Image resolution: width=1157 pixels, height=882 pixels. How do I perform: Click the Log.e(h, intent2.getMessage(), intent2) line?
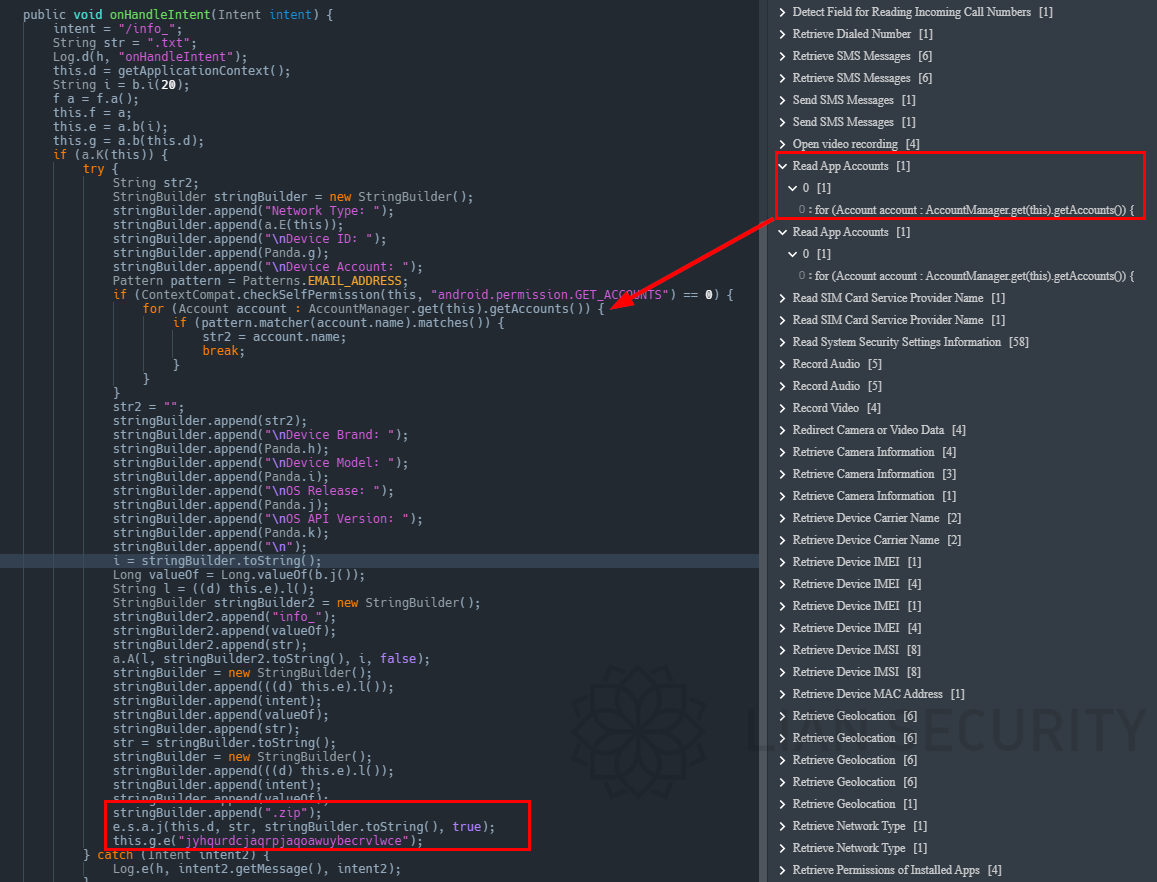[x=257, y=869]
